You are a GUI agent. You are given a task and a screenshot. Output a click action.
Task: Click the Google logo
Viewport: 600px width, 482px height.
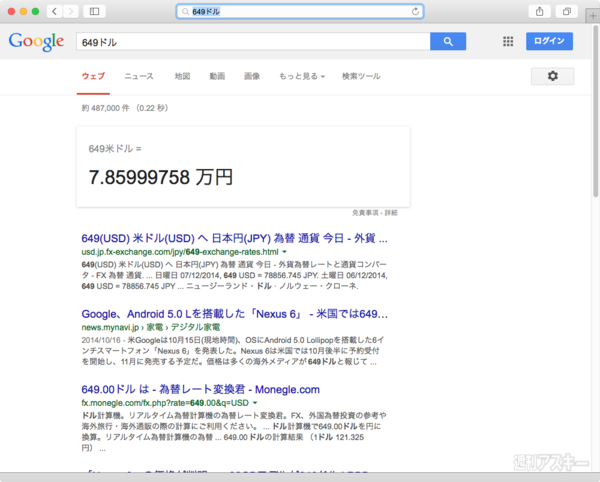[x=36, y=41]
